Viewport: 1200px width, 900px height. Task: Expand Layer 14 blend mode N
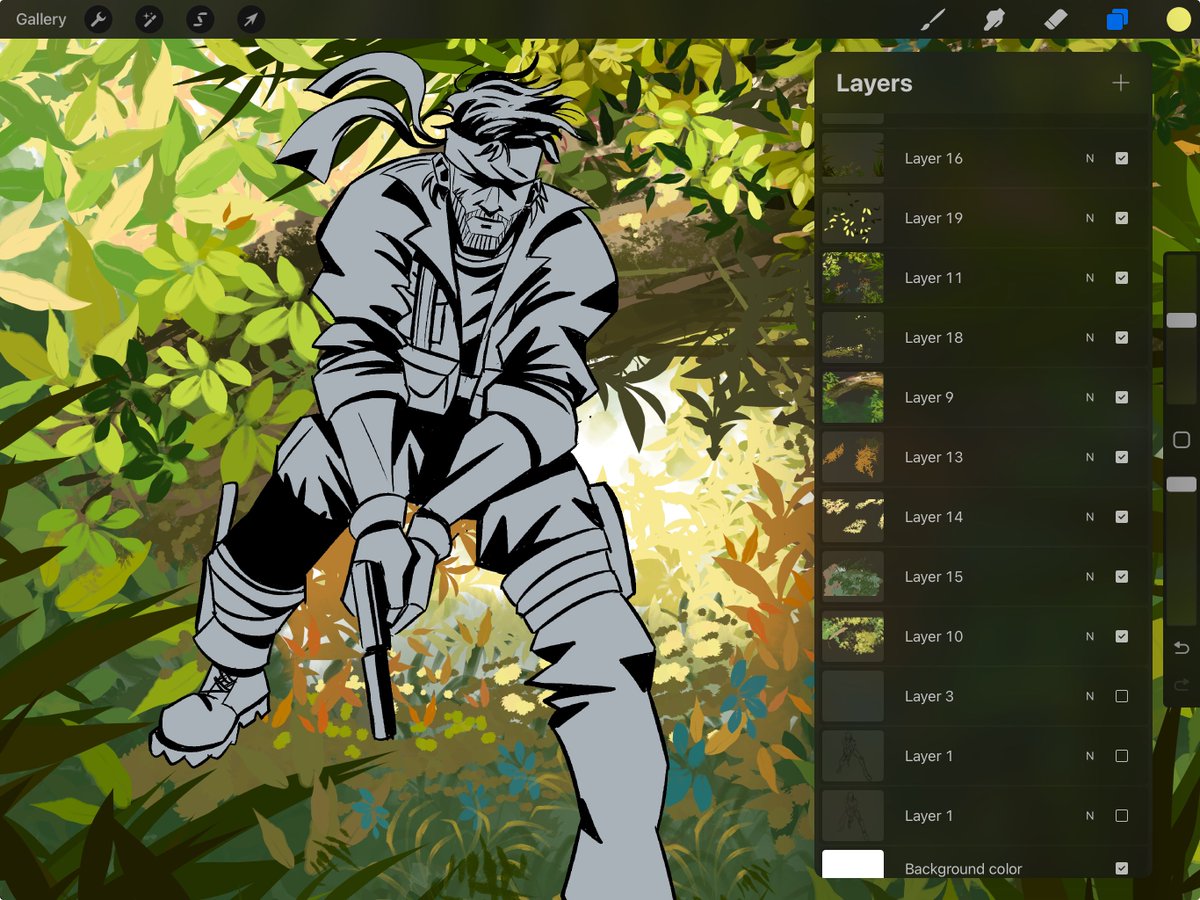tap(1090, 517)
